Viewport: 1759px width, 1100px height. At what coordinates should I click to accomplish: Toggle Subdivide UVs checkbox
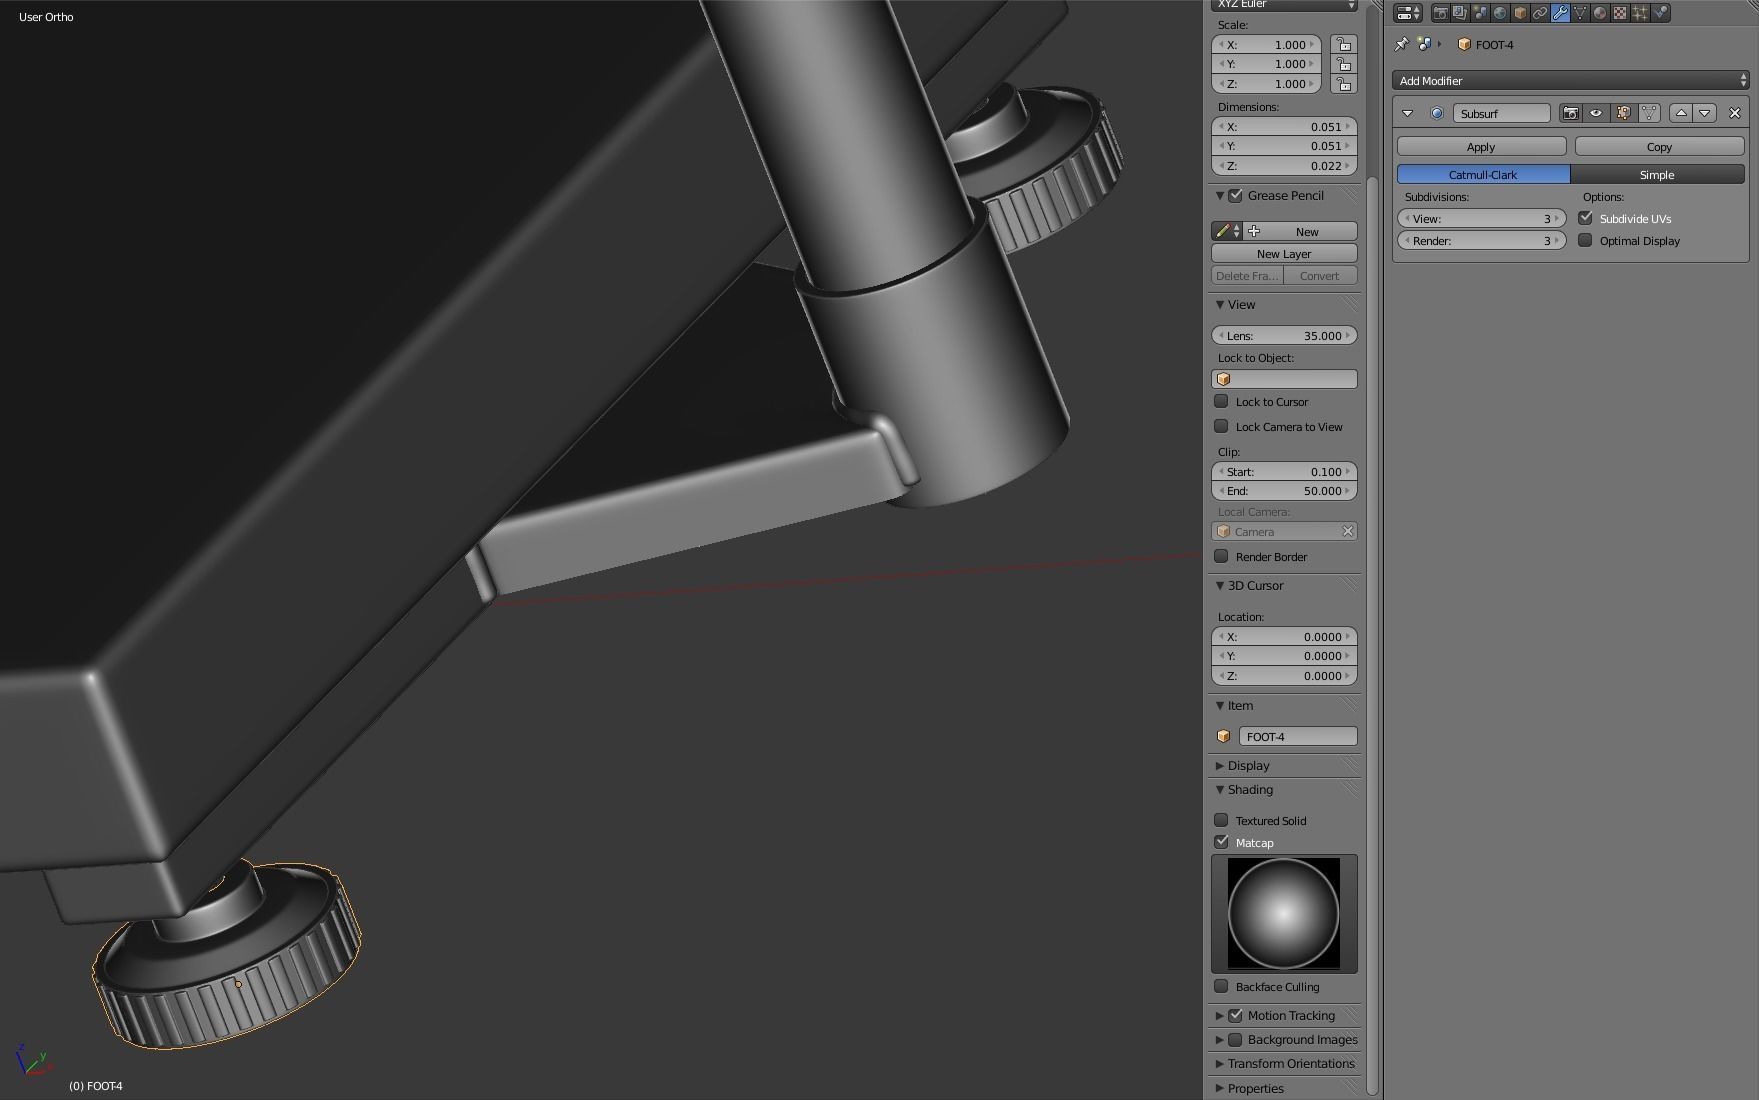click(1585, 218)
